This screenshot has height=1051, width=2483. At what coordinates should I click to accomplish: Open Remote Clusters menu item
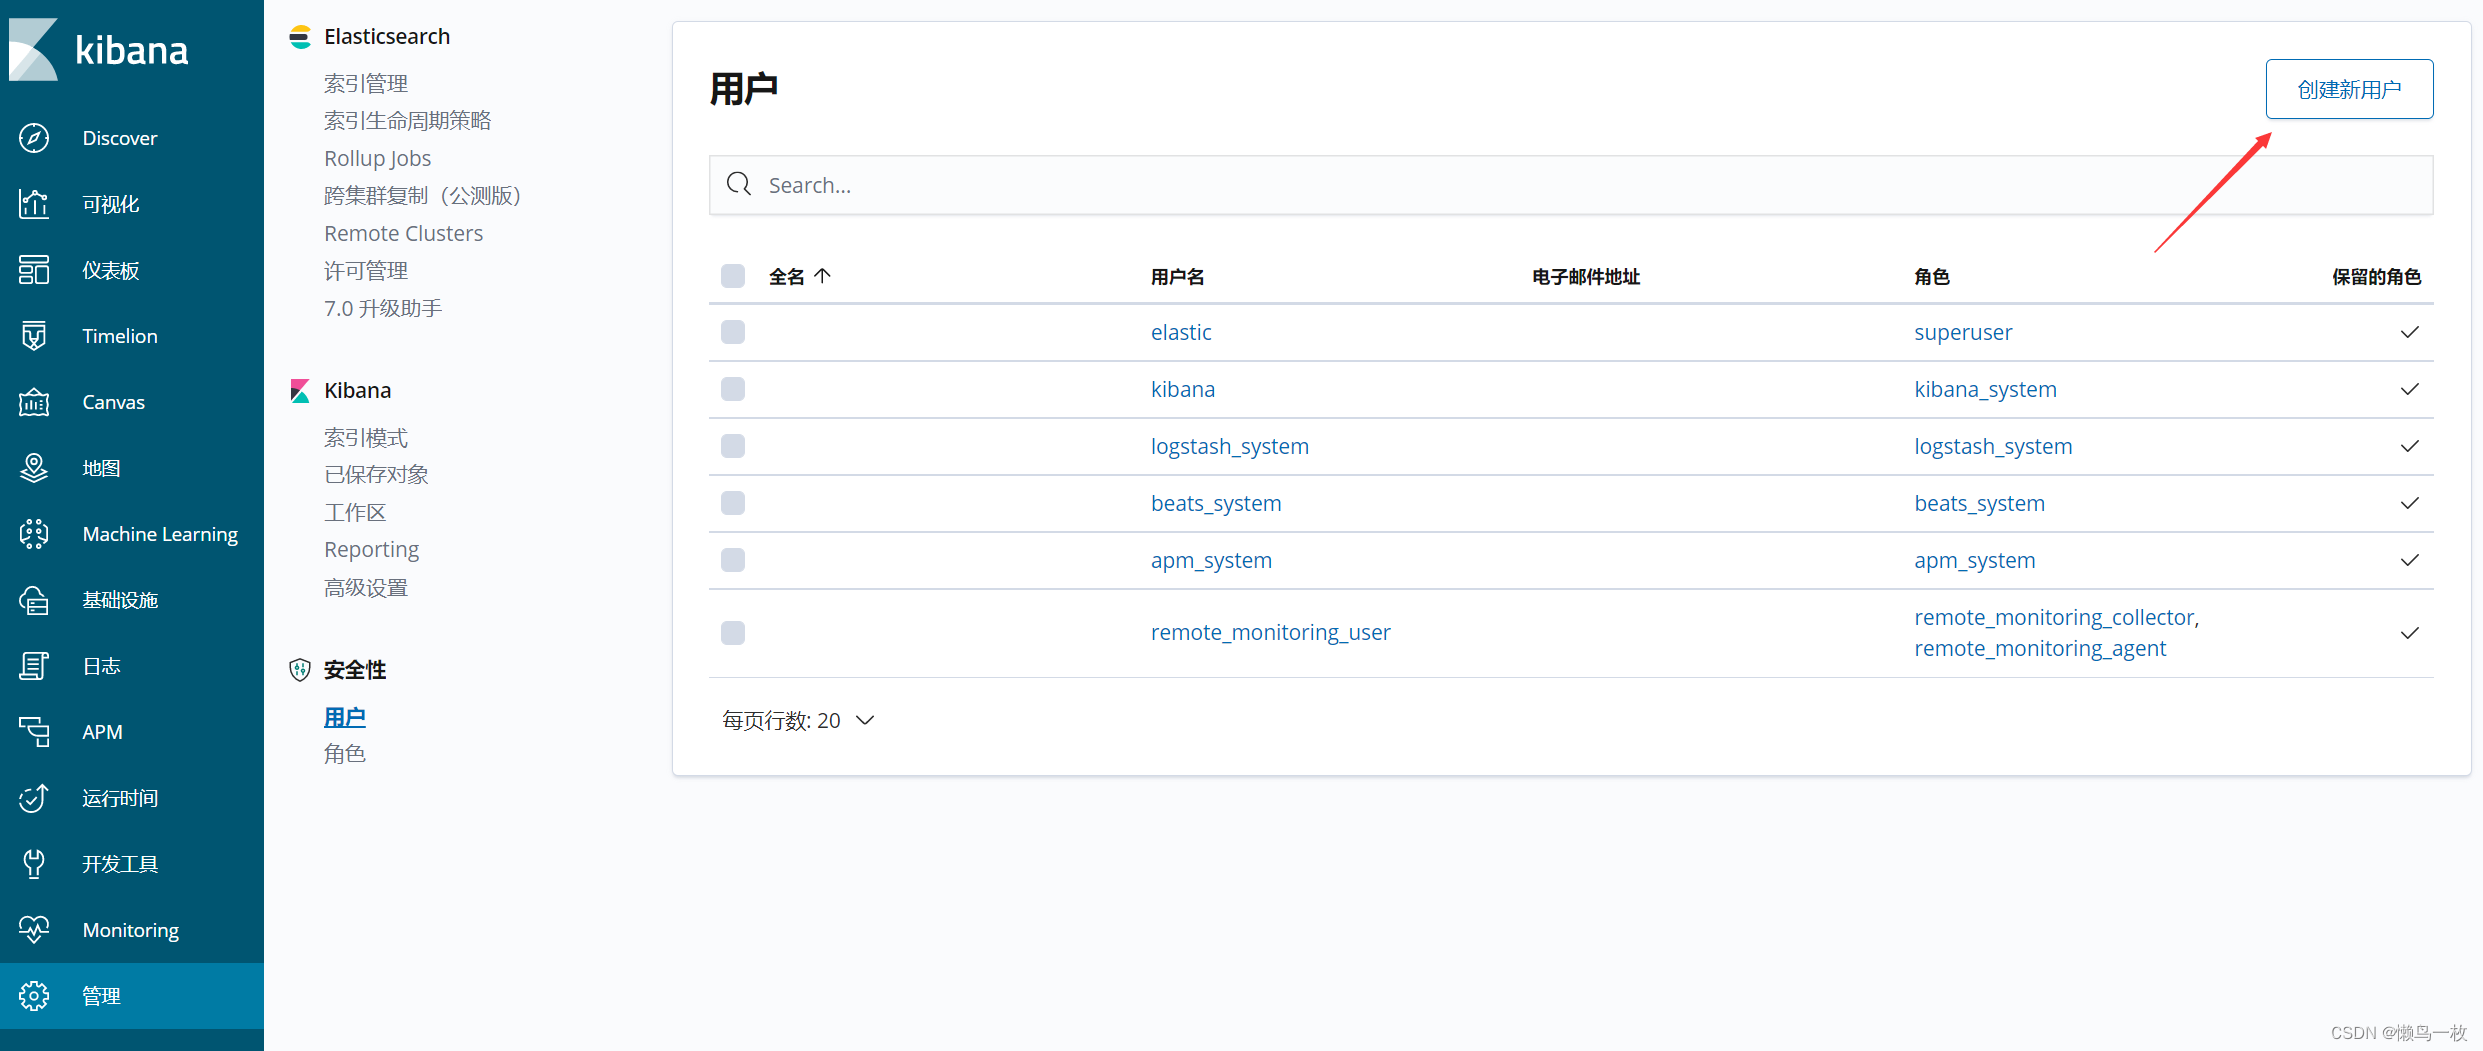click(404, 233)
